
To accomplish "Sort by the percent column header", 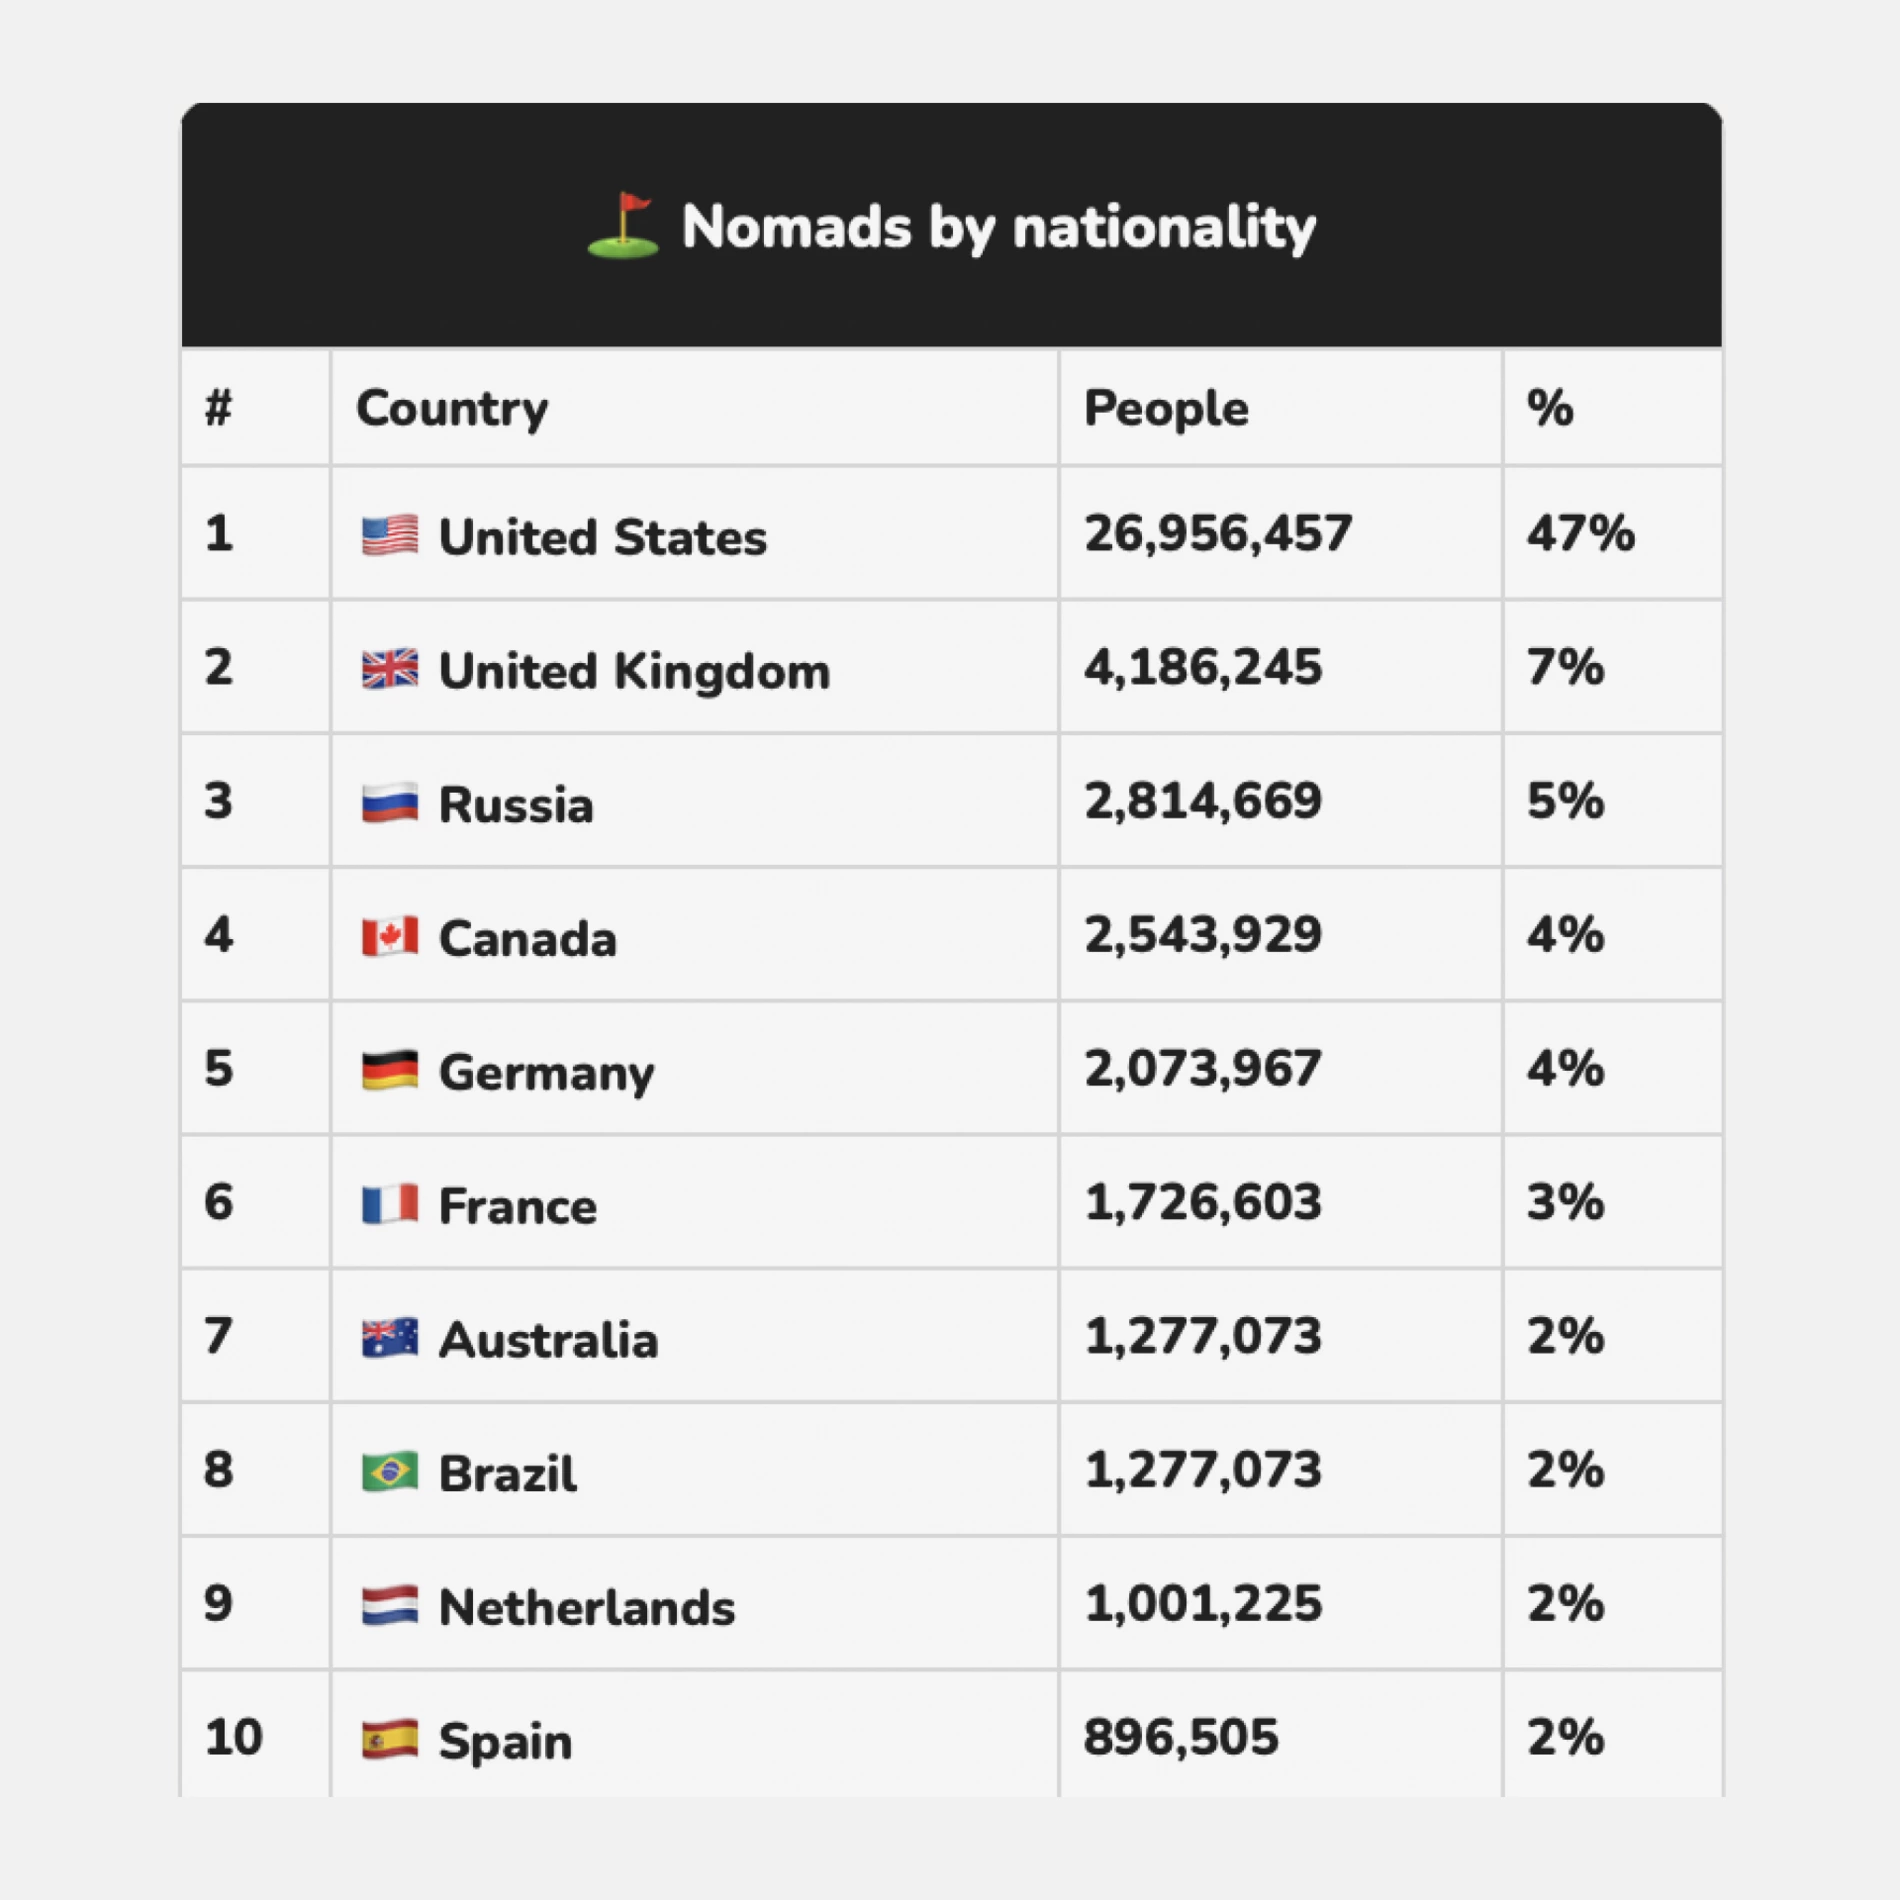I will [1550, 408].
